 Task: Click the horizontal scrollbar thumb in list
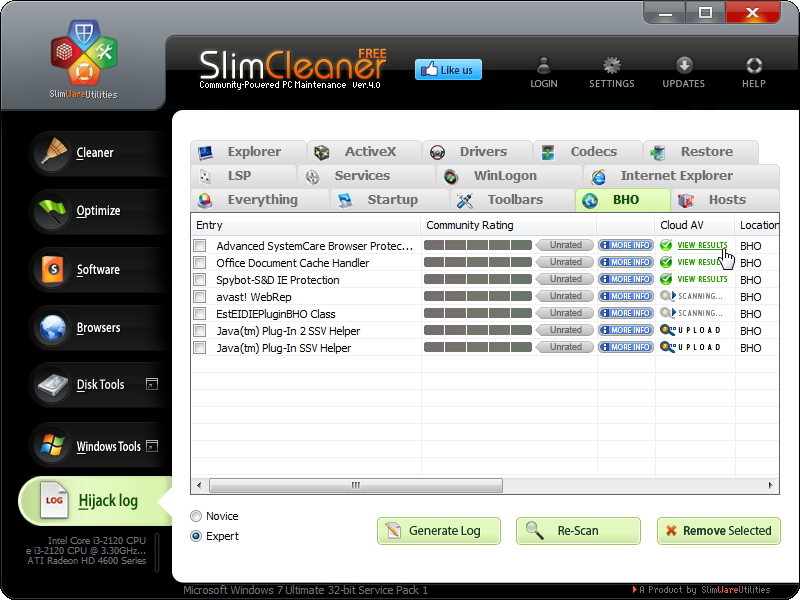[356, 485]
